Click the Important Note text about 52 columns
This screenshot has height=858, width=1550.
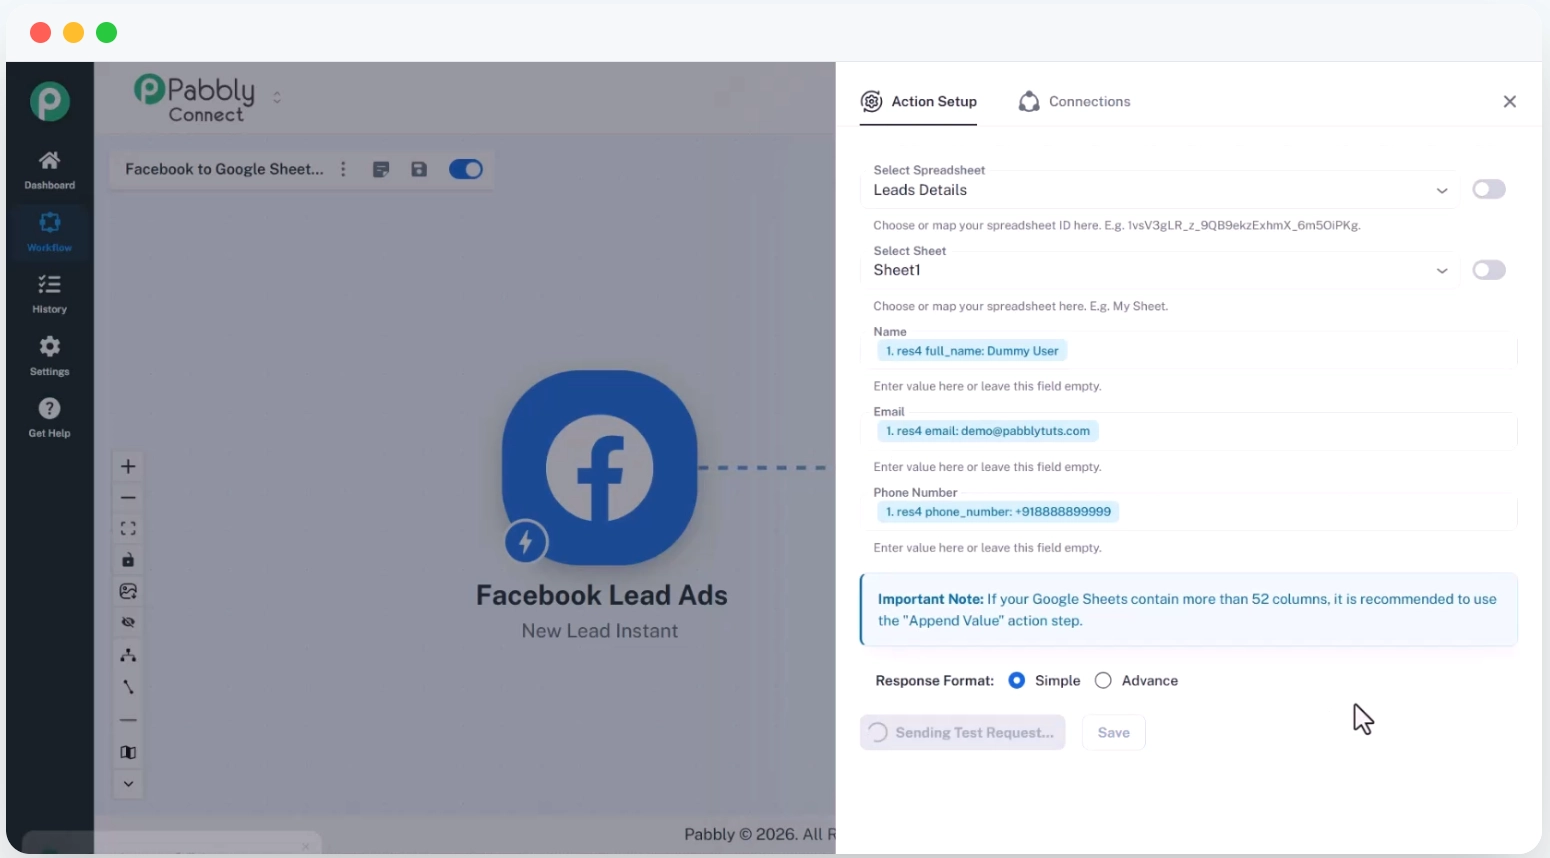click(1187, 610)
